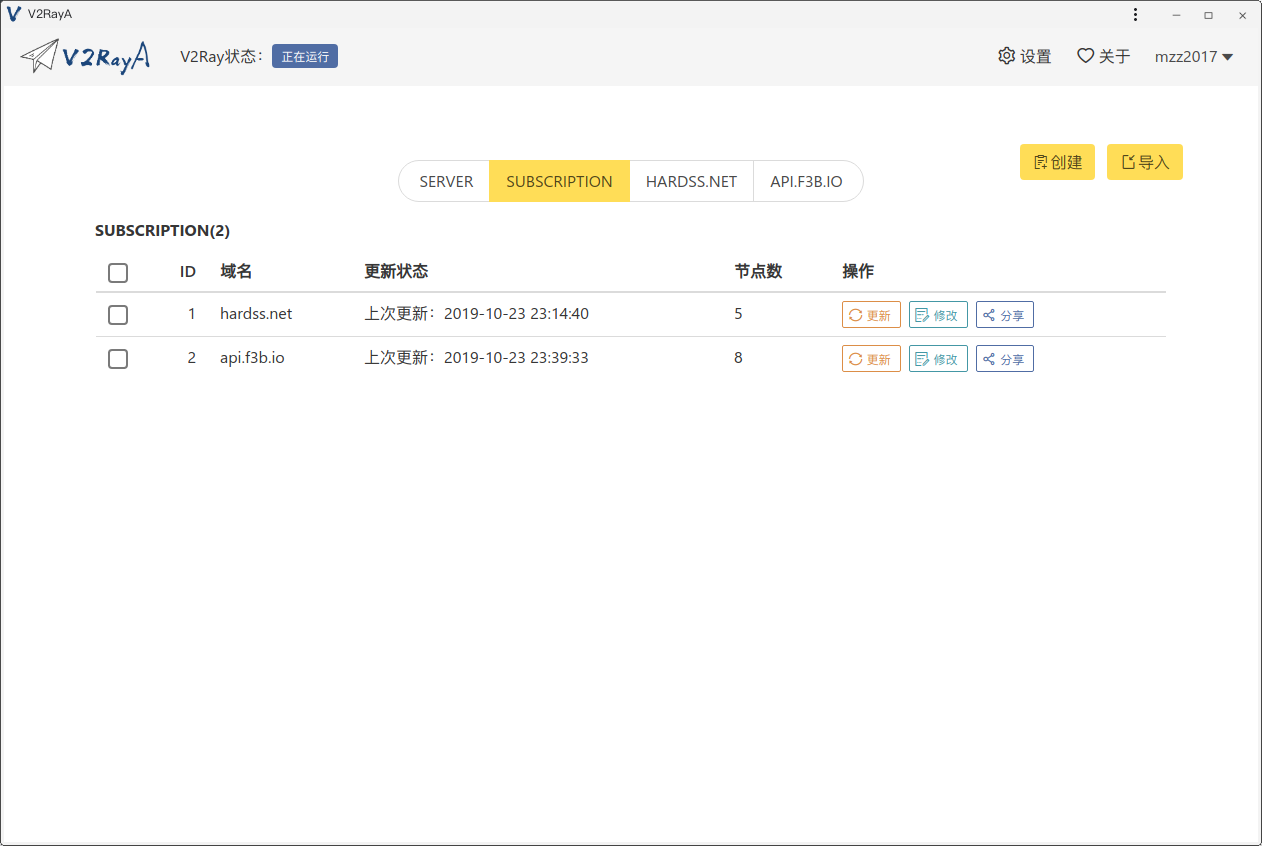Image resolution: width=1262 pixels, height=846 pixels.
Task: Click node count 8 for api.f3b.io
Action: [x=738, y=358]
